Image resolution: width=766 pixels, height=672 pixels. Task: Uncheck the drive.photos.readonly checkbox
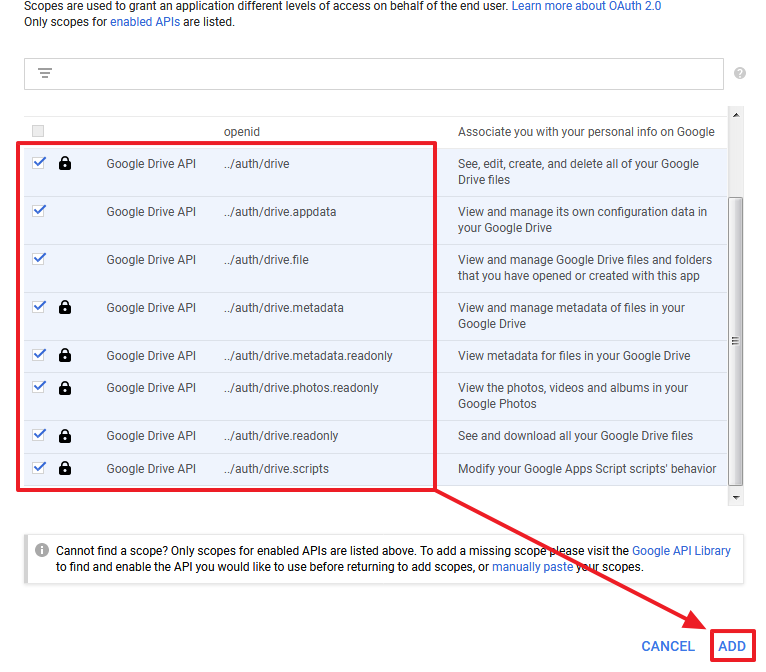(39, 387)
